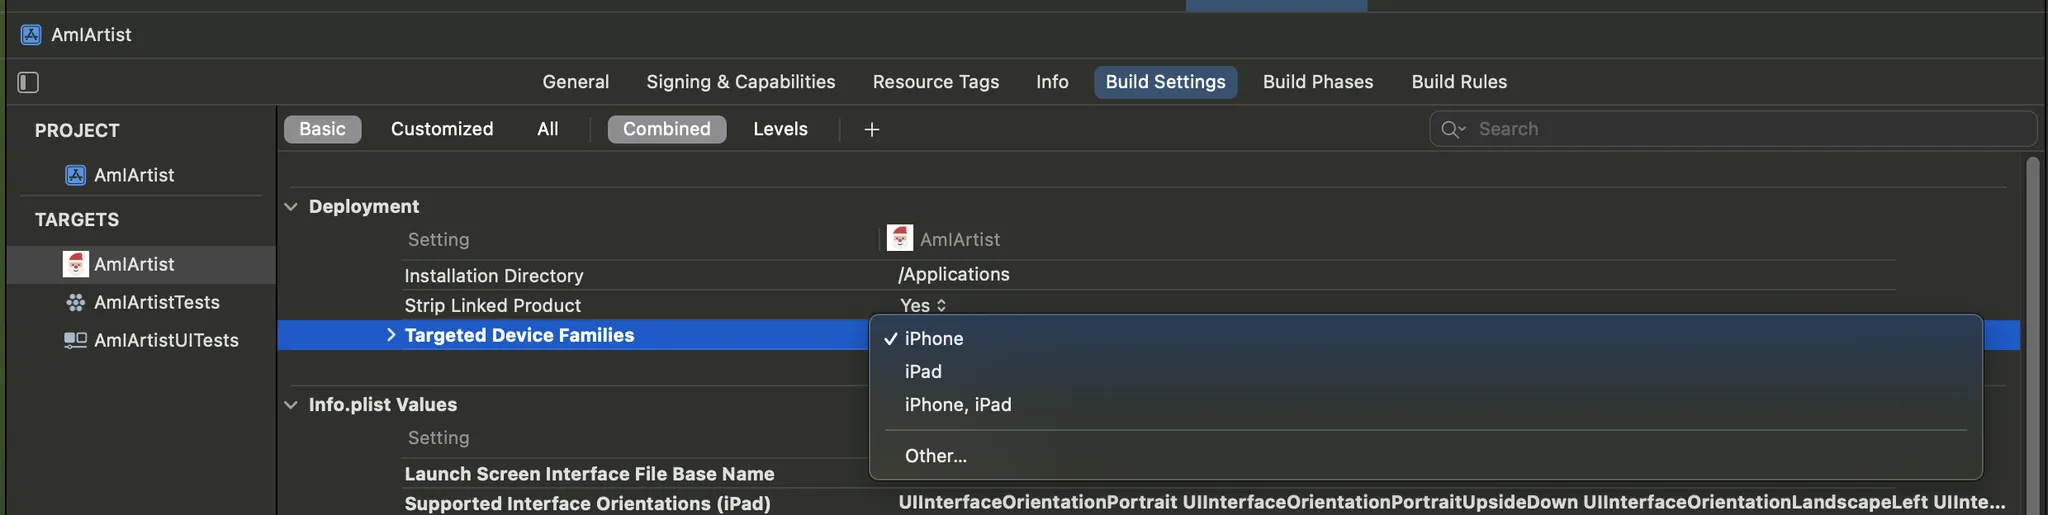Toggle the targets sidebar panel icon
Viewport: 2048px width, 515px height.
(28, 82)
